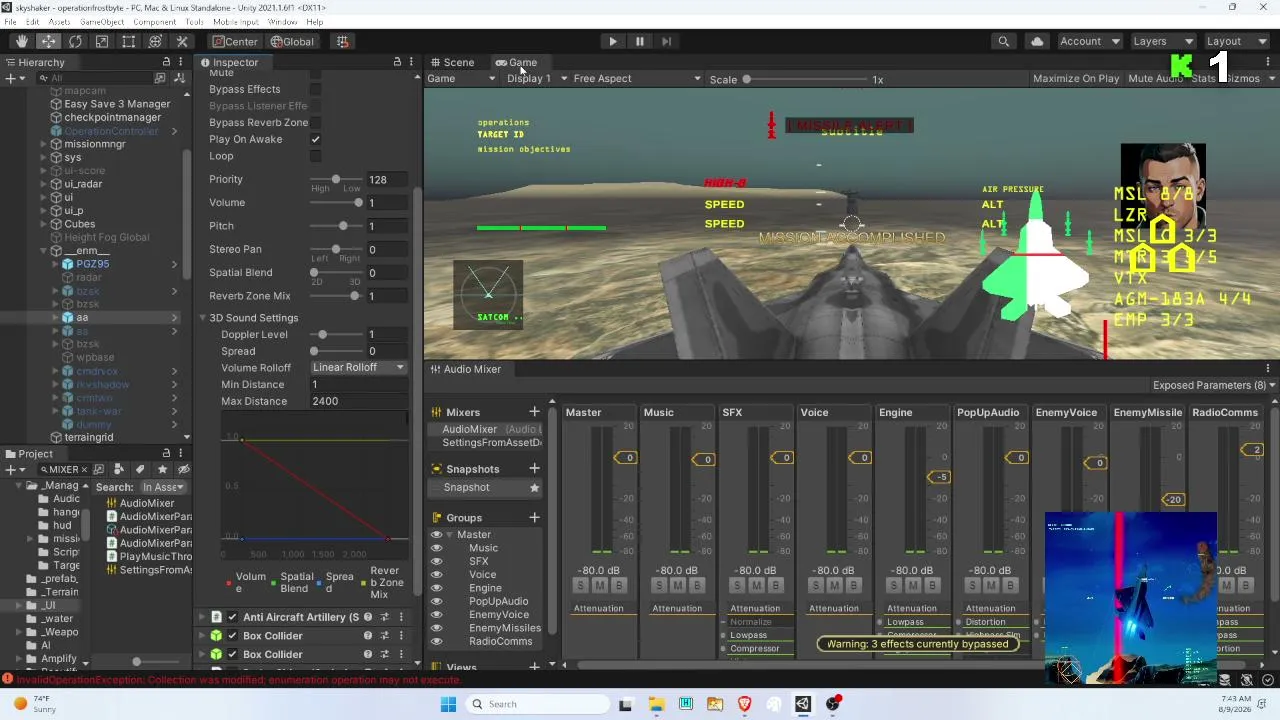Bypass effects on the SFX channel
Image resolution: width=1280 pixels, height=720 pixels.
click(x=776, y=585)
